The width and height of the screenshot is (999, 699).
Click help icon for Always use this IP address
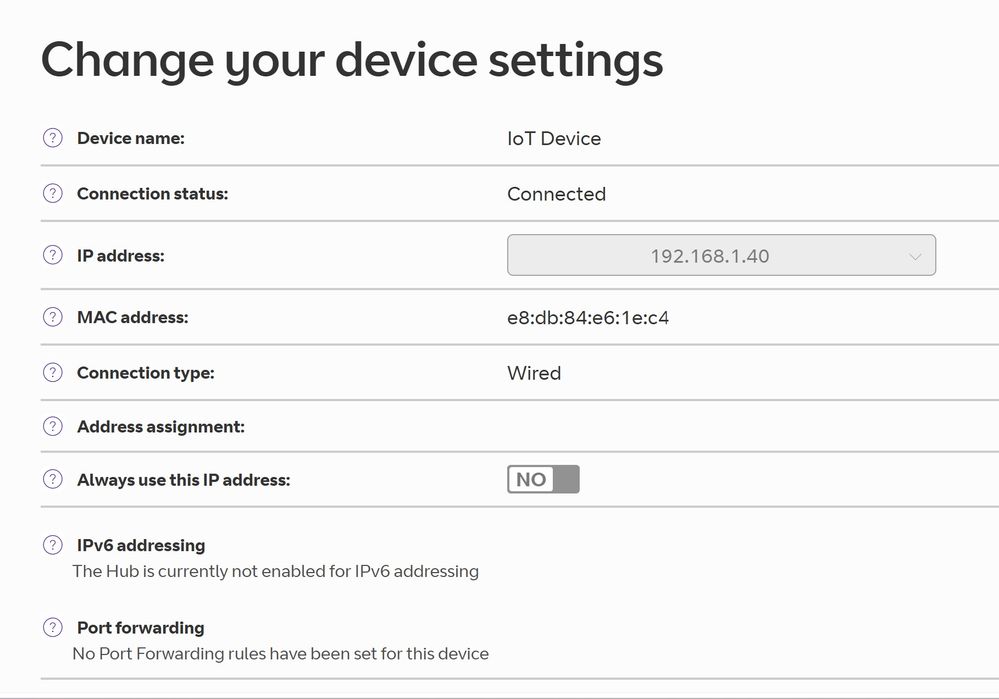pyautogui.click(x=53, y=479)
